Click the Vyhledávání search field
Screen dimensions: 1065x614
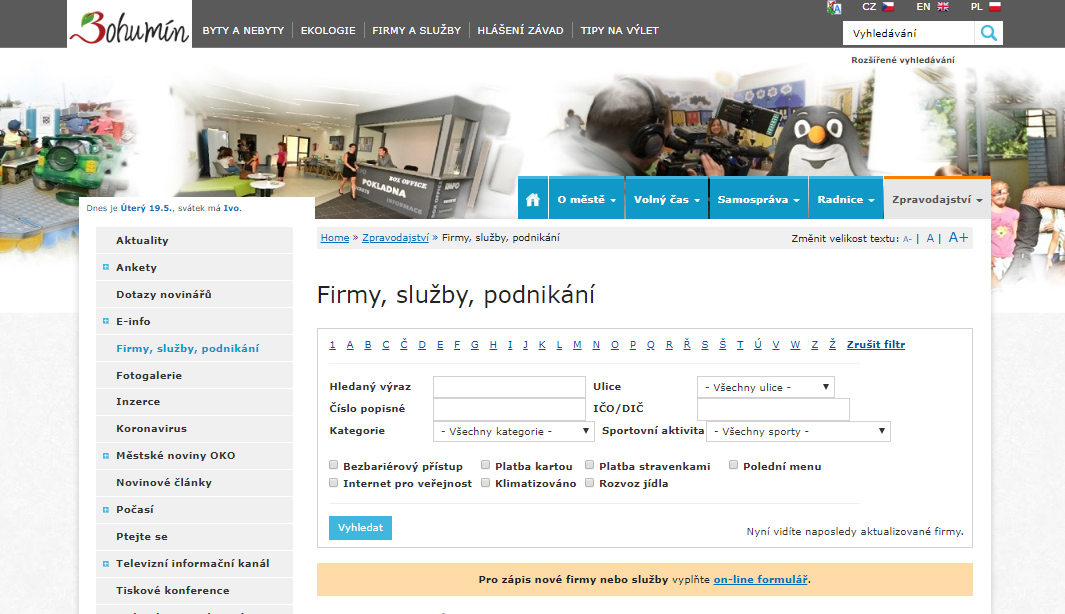909,33
